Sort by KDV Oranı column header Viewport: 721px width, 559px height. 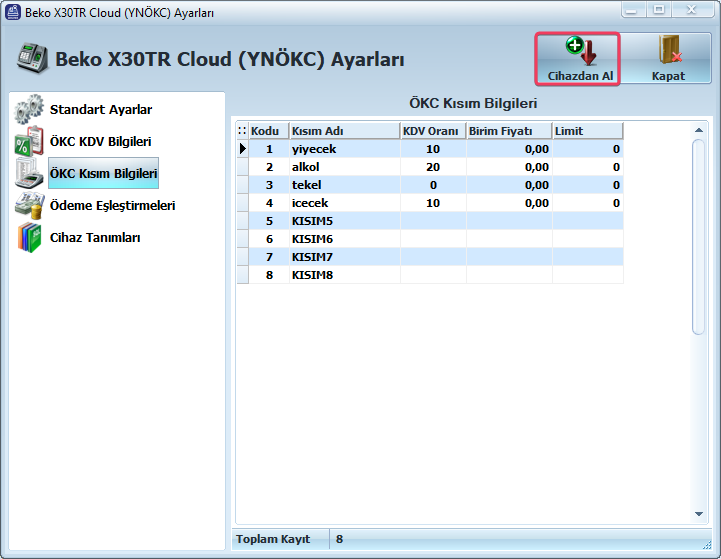point(431,131)
